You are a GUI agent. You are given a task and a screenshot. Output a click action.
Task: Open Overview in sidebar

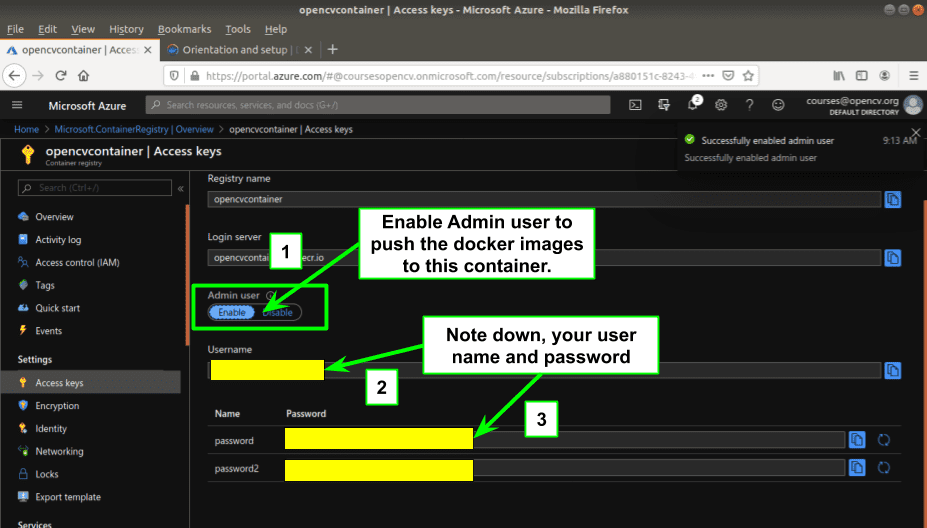click(54, 217)
